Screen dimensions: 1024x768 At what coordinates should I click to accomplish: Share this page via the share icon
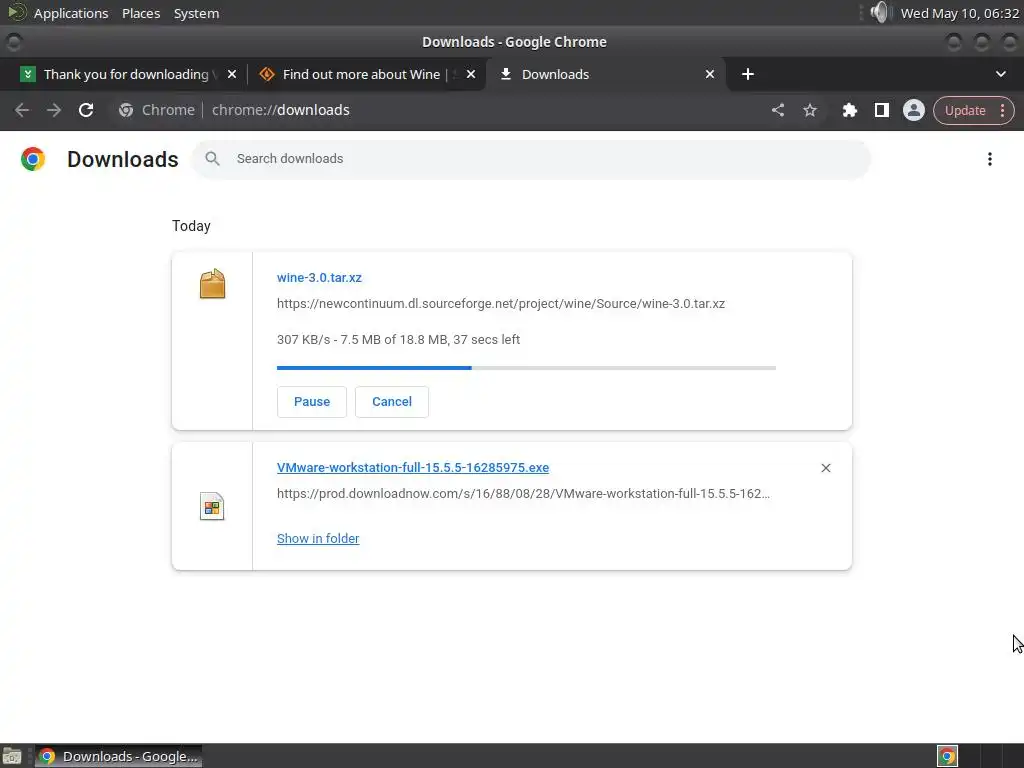click(x=778, y=110)
